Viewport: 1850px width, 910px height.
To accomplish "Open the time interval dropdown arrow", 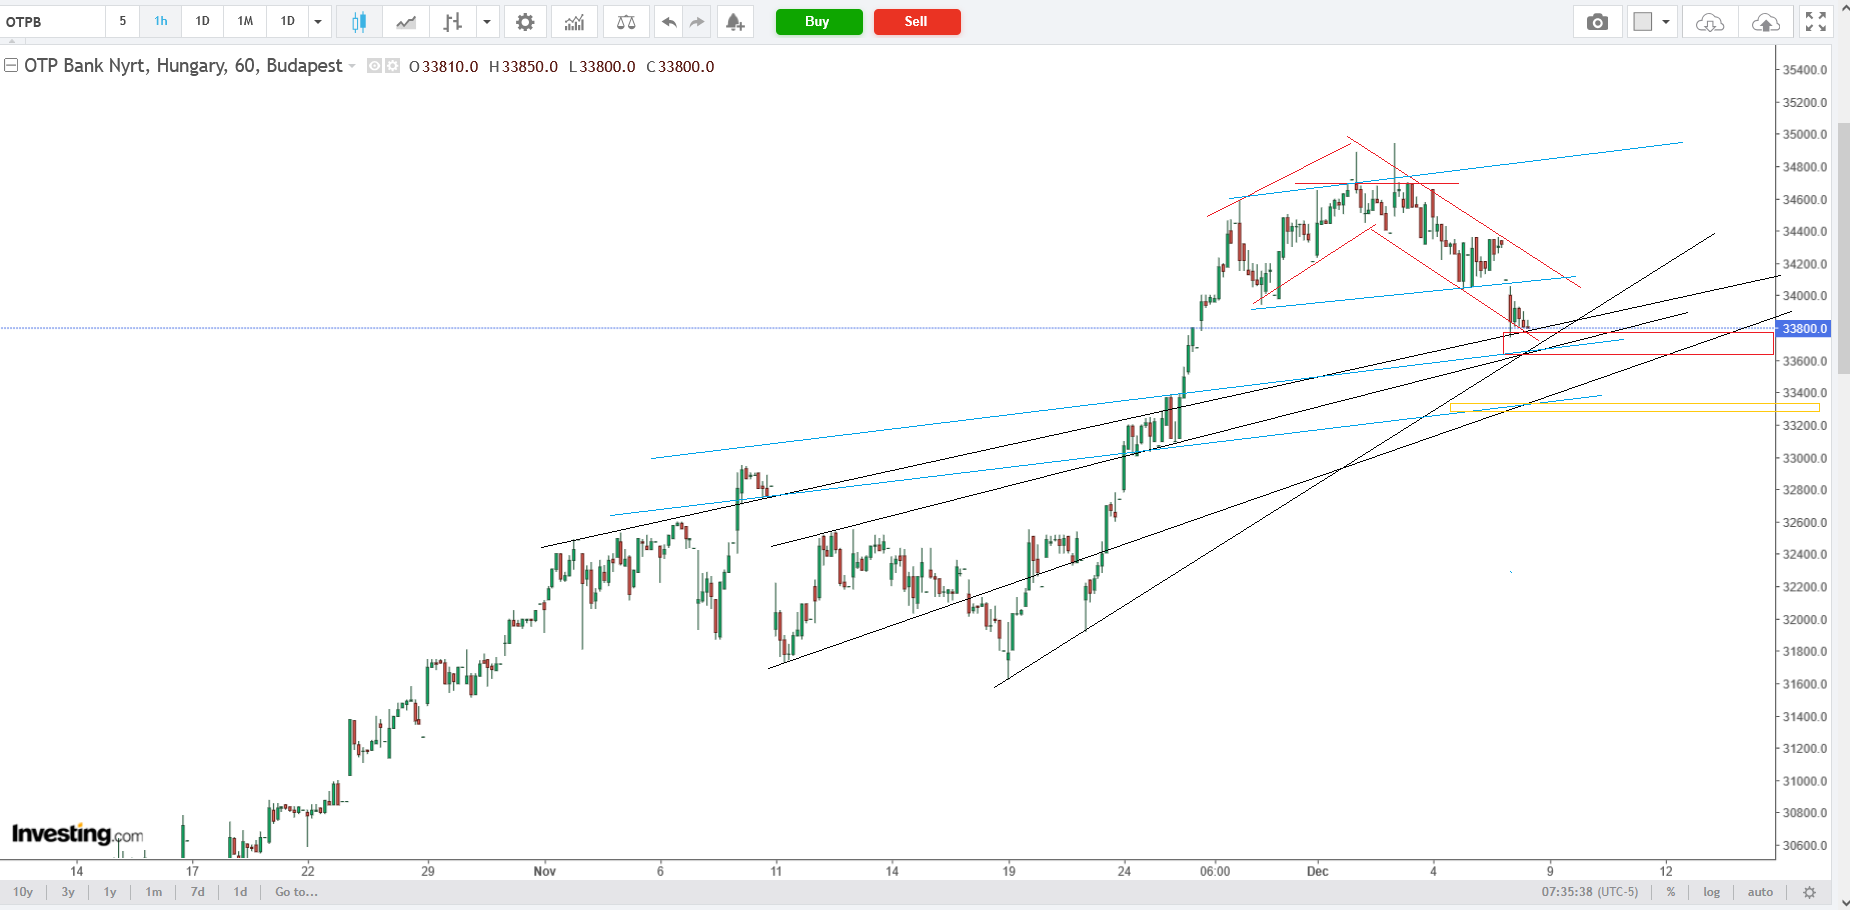I will 318,22.
